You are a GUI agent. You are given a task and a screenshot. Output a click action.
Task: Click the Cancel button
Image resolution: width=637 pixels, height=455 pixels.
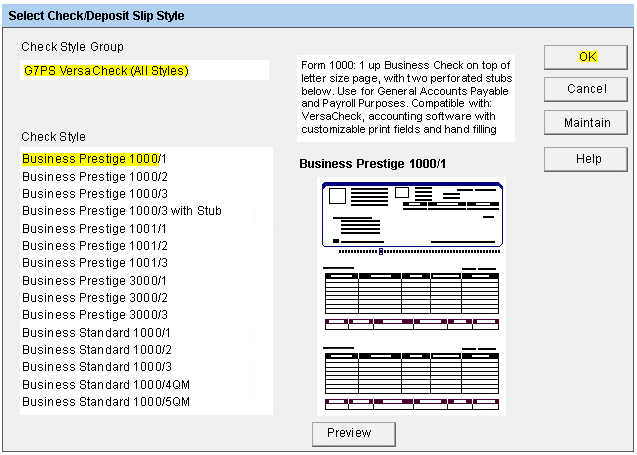pyautogui.click(x=586, y=89)
